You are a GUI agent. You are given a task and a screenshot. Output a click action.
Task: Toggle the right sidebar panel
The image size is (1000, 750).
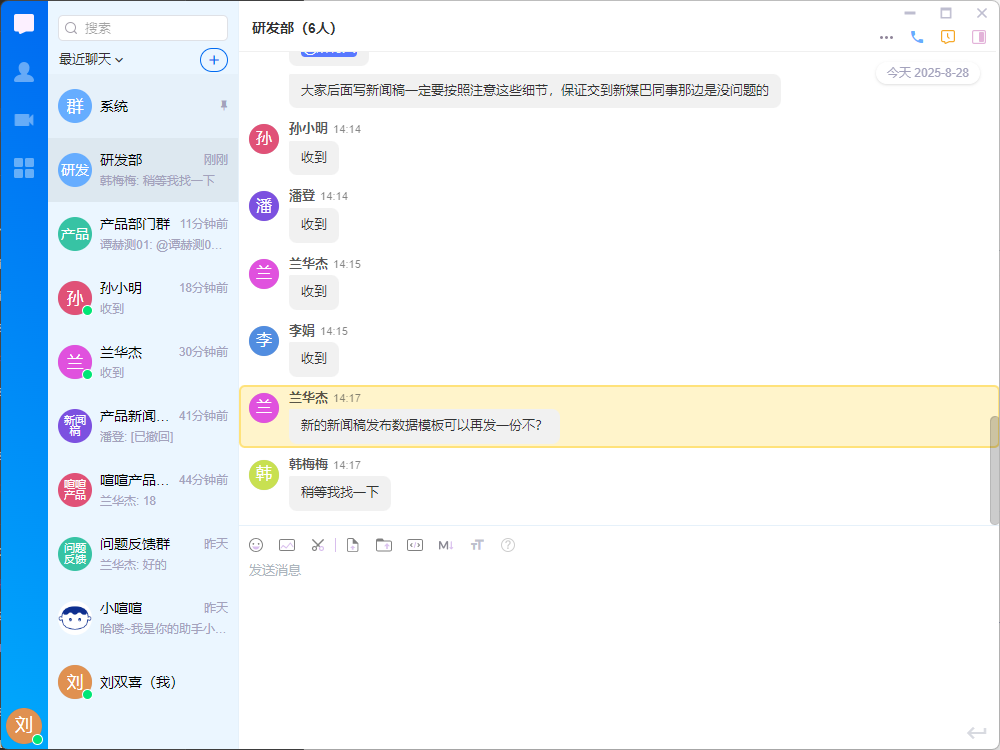[x=979, y=37]
